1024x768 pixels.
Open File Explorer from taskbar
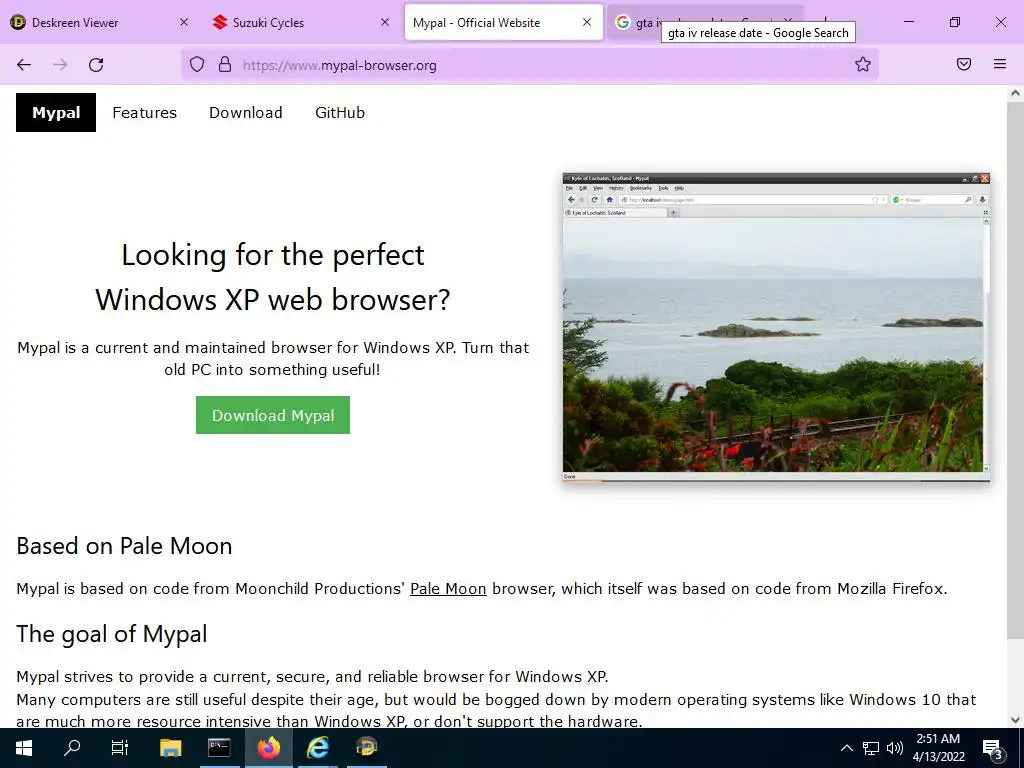click(x=170, y=748)
